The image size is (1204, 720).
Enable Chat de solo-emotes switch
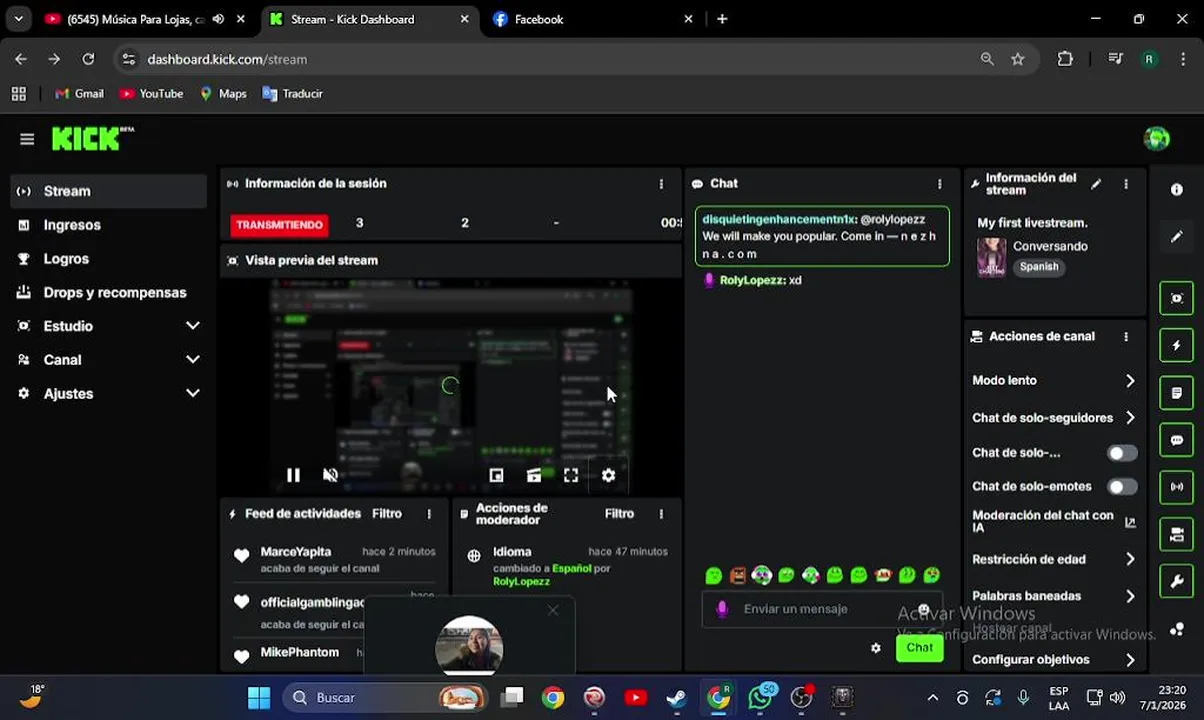coord(1122,487)
